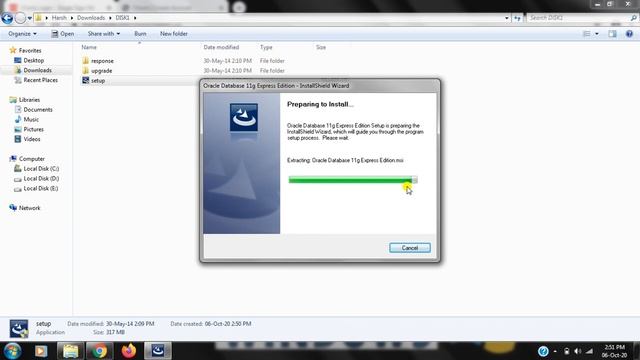Screen dimensions: 640x360
Task: Sort files by Type column header
Action: coord(266,47)
